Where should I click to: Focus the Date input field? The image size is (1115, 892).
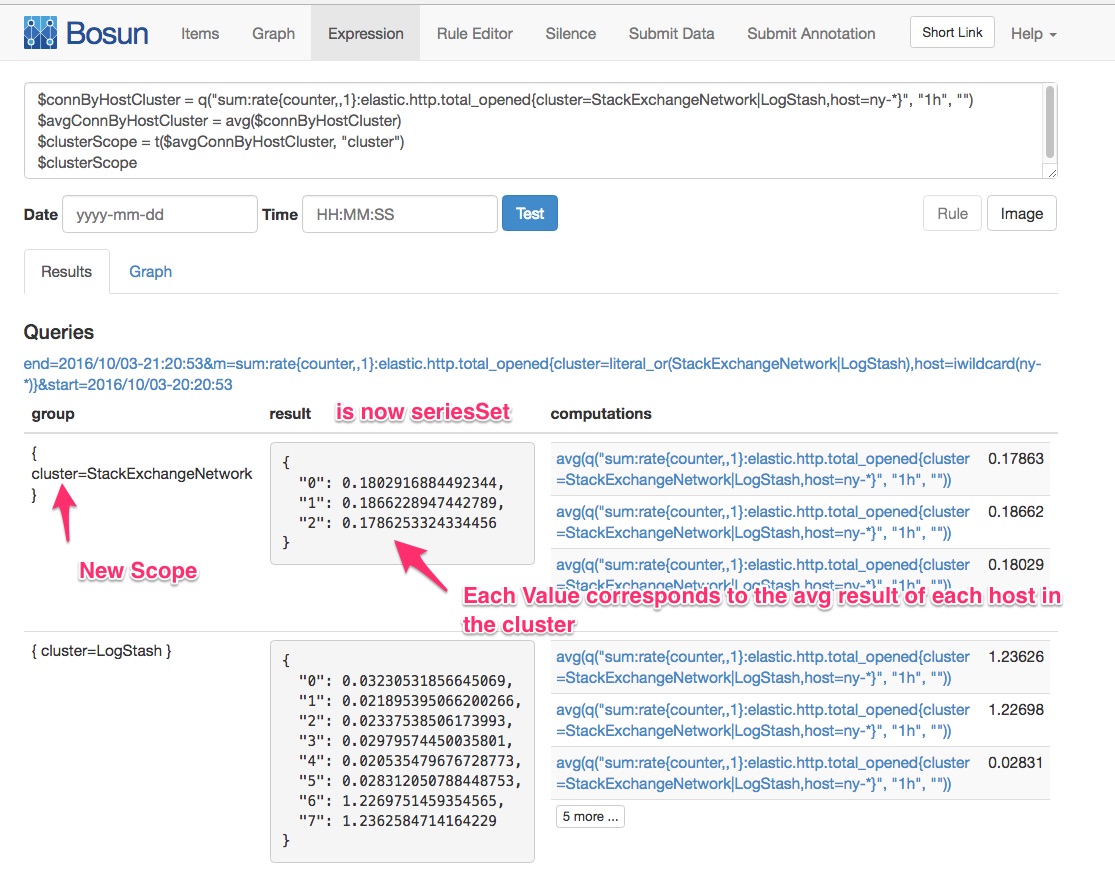coord(160,214)
